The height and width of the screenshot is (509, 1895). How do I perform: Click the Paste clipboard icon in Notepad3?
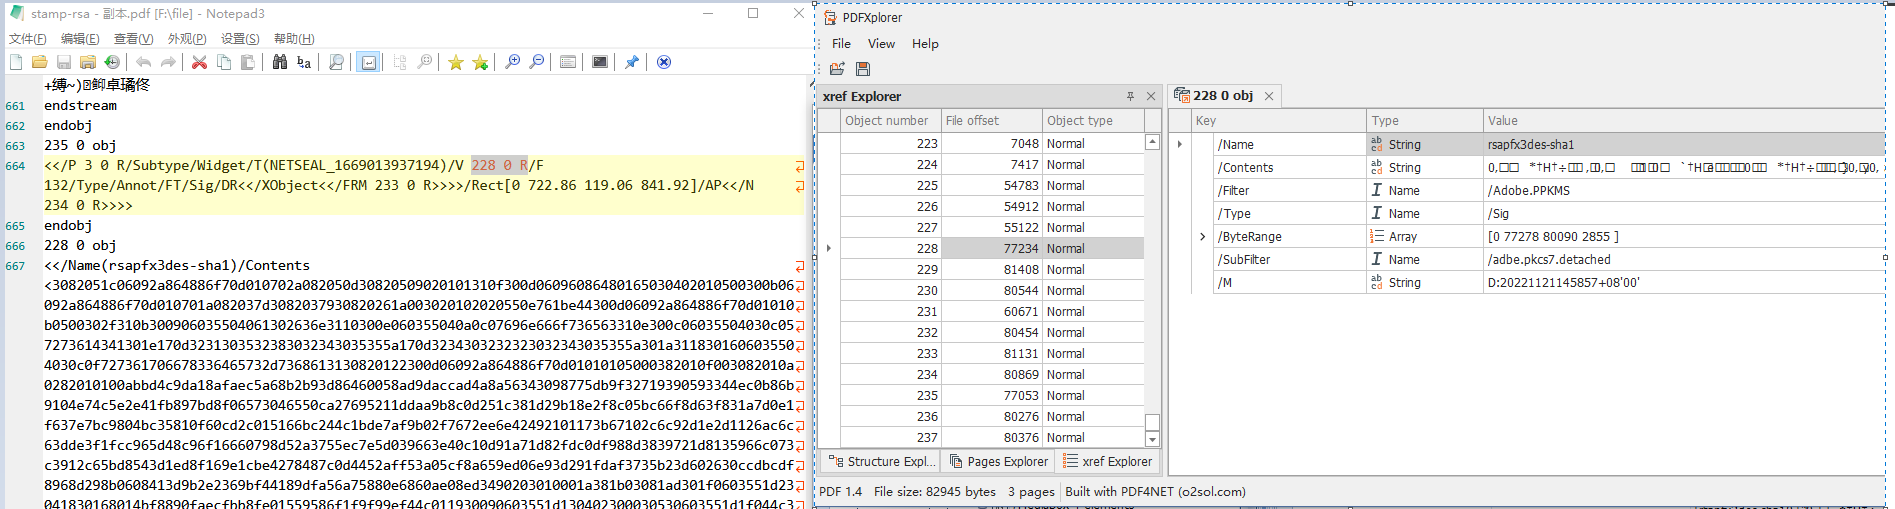247,62
